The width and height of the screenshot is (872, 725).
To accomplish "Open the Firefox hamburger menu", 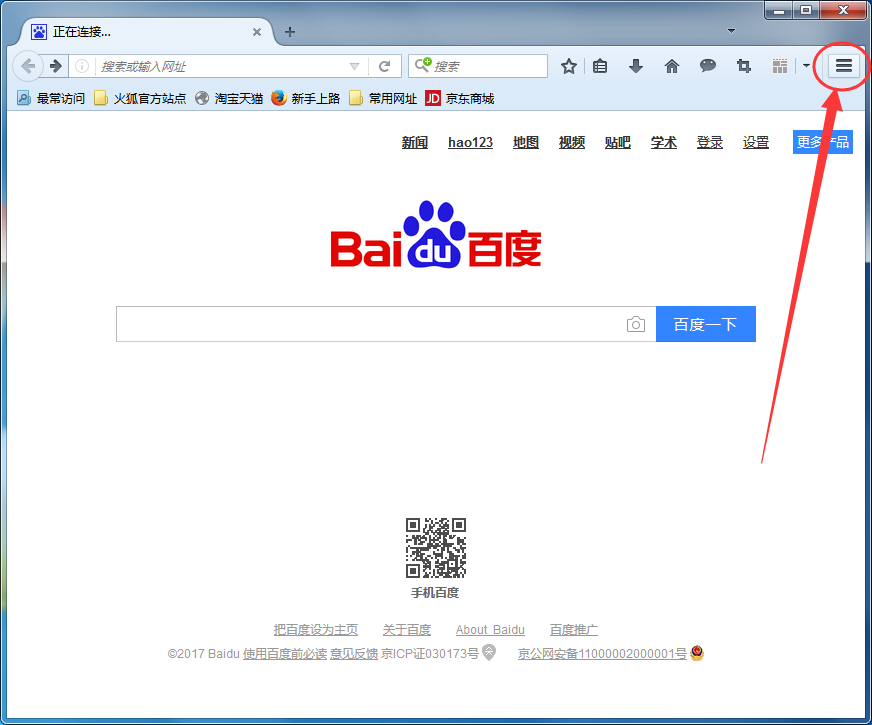I will click(844, 66).
